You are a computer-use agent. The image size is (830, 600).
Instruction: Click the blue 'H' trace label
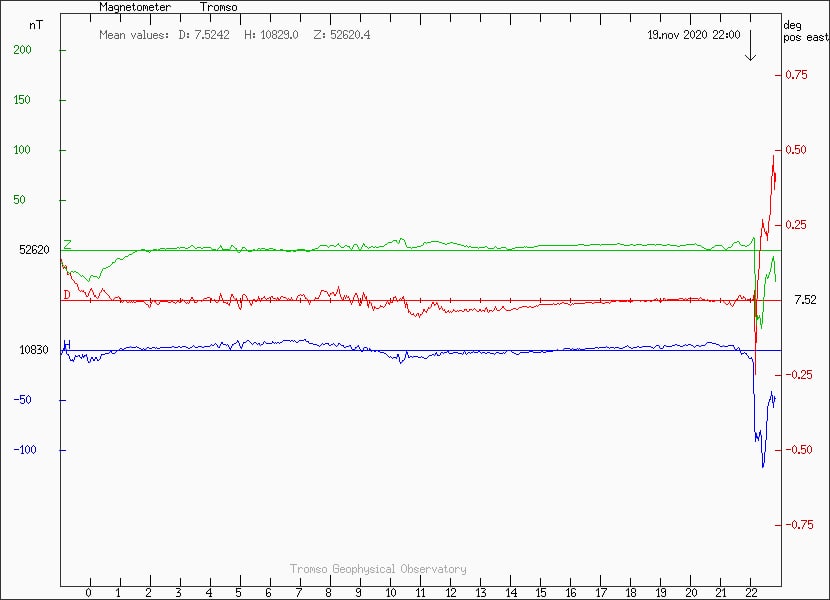click(67, 345)
